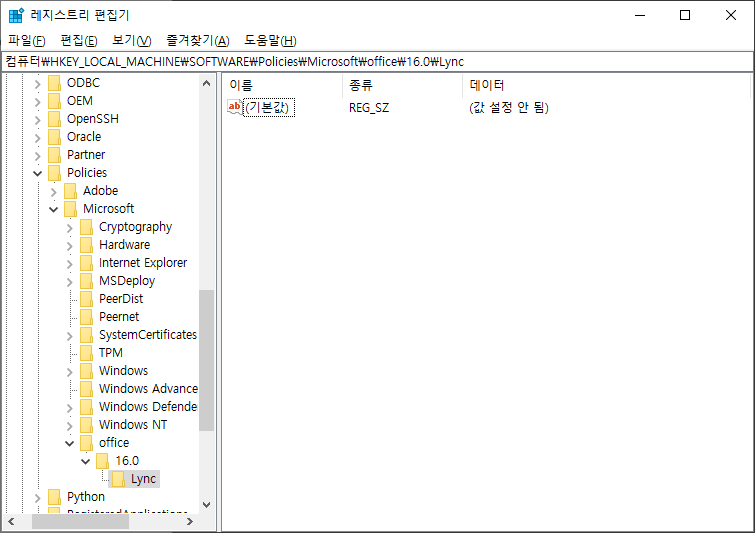
Task: Select the (기본값) value entry
Action: point(269,107)
